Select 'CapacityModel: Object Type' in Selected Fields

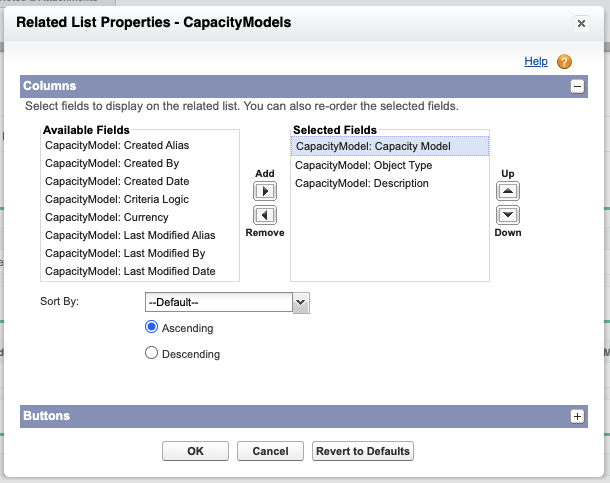pos(390,165)
